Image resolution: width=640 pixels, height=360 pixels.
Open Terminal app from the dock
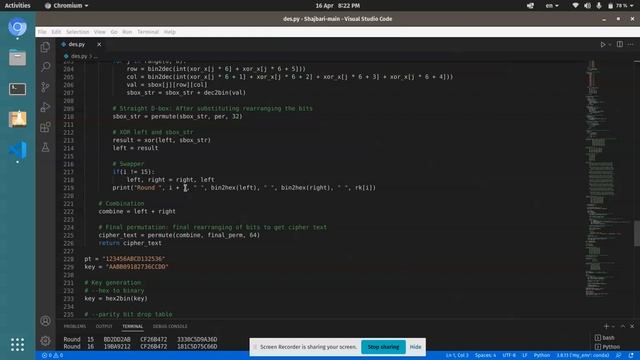(18, 89)
